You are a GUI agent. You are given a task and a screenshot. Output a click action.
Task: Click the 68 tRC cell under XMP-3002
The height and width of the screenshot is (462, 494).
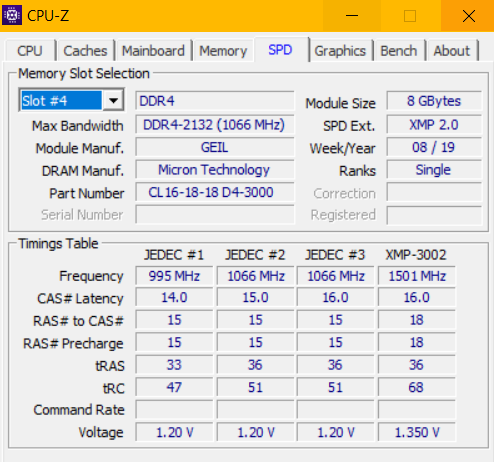(417, 387)
